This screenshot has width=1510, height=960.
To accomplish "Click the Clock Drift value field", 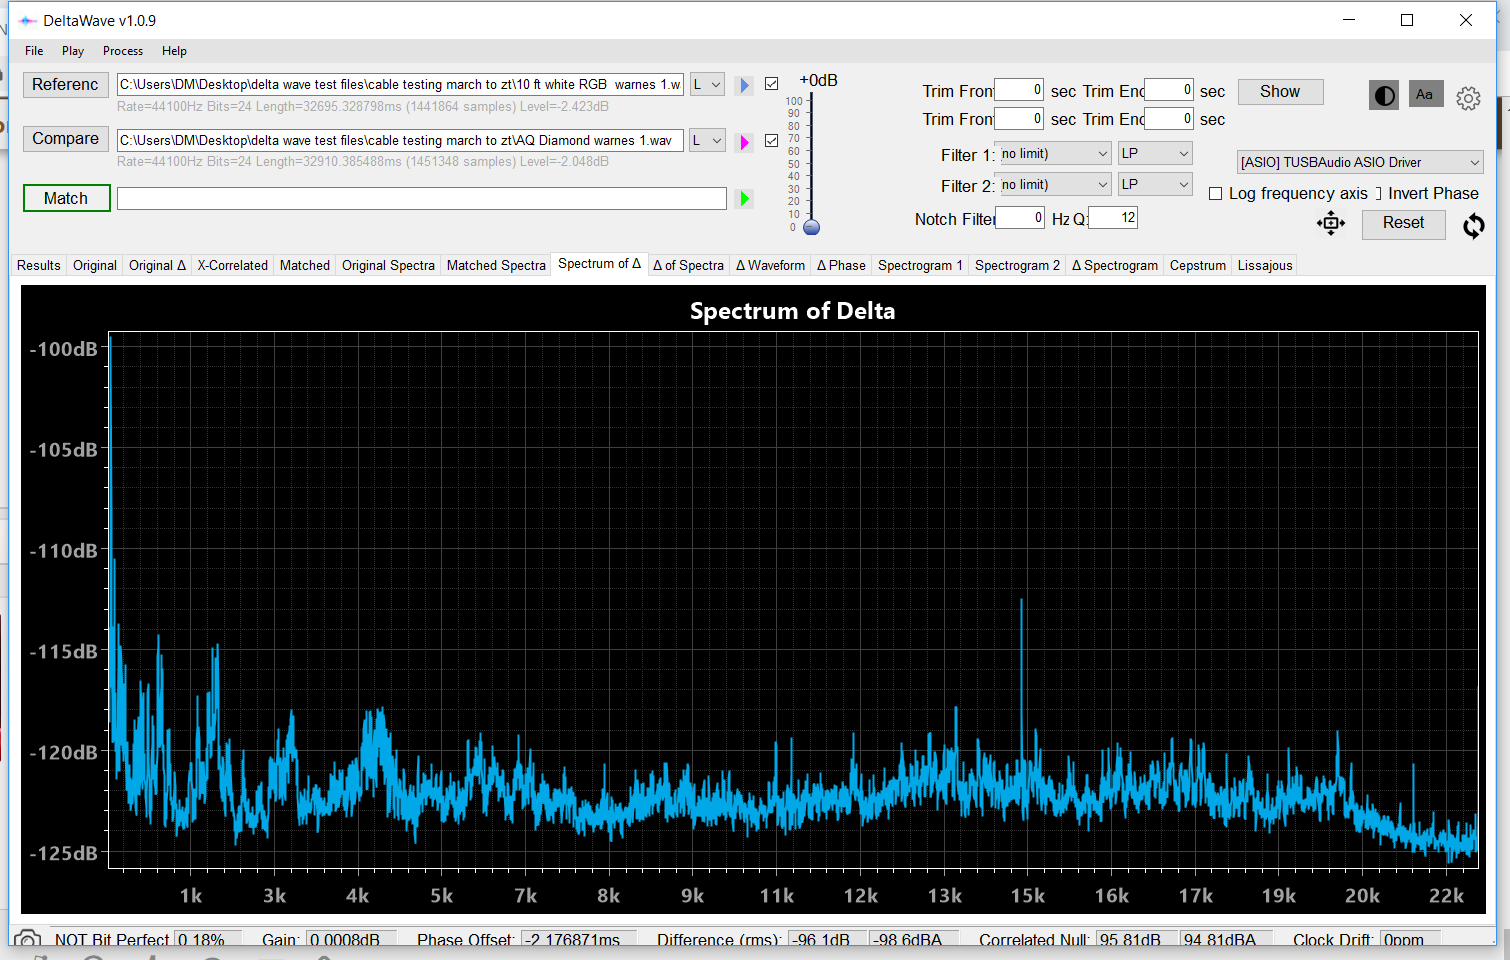I will 1410,939.
